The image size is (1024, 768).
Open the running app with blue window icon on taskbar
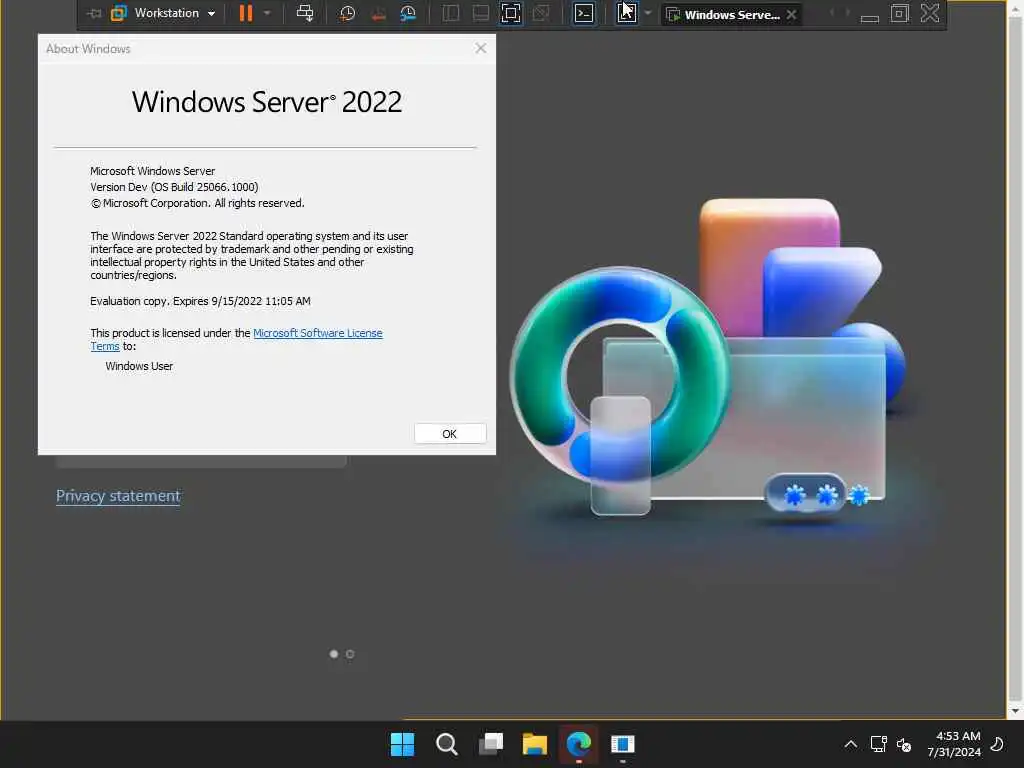point(622,744)
